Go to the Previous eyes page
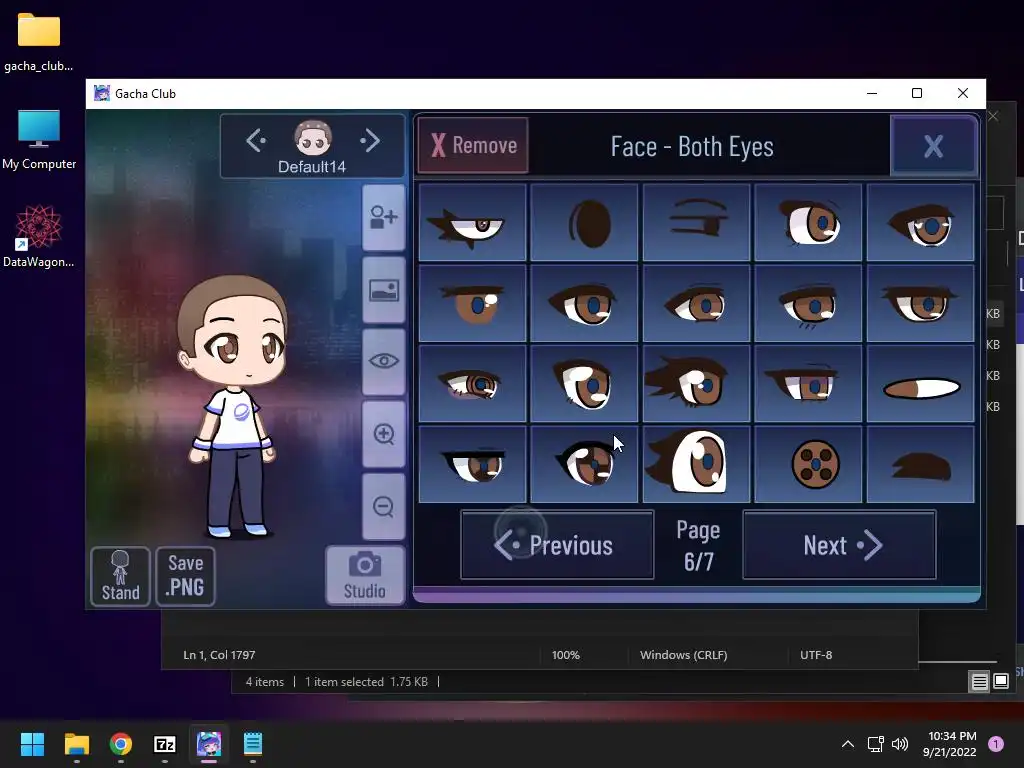 click(557, 545)
